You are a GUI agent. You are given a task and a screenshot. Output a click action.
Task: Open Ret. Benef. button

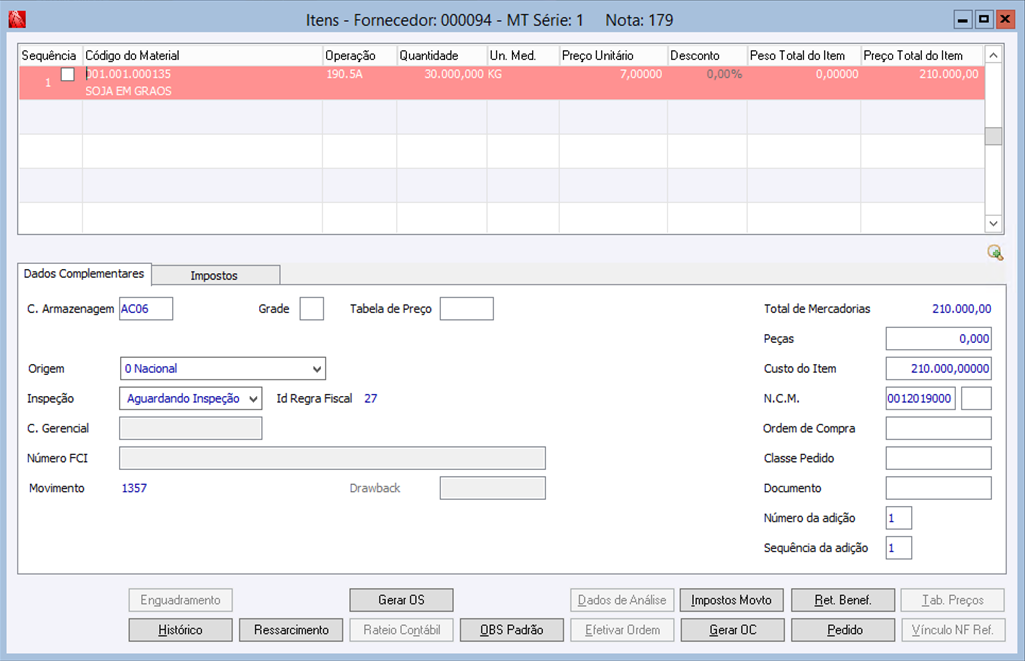coord(843,600)
